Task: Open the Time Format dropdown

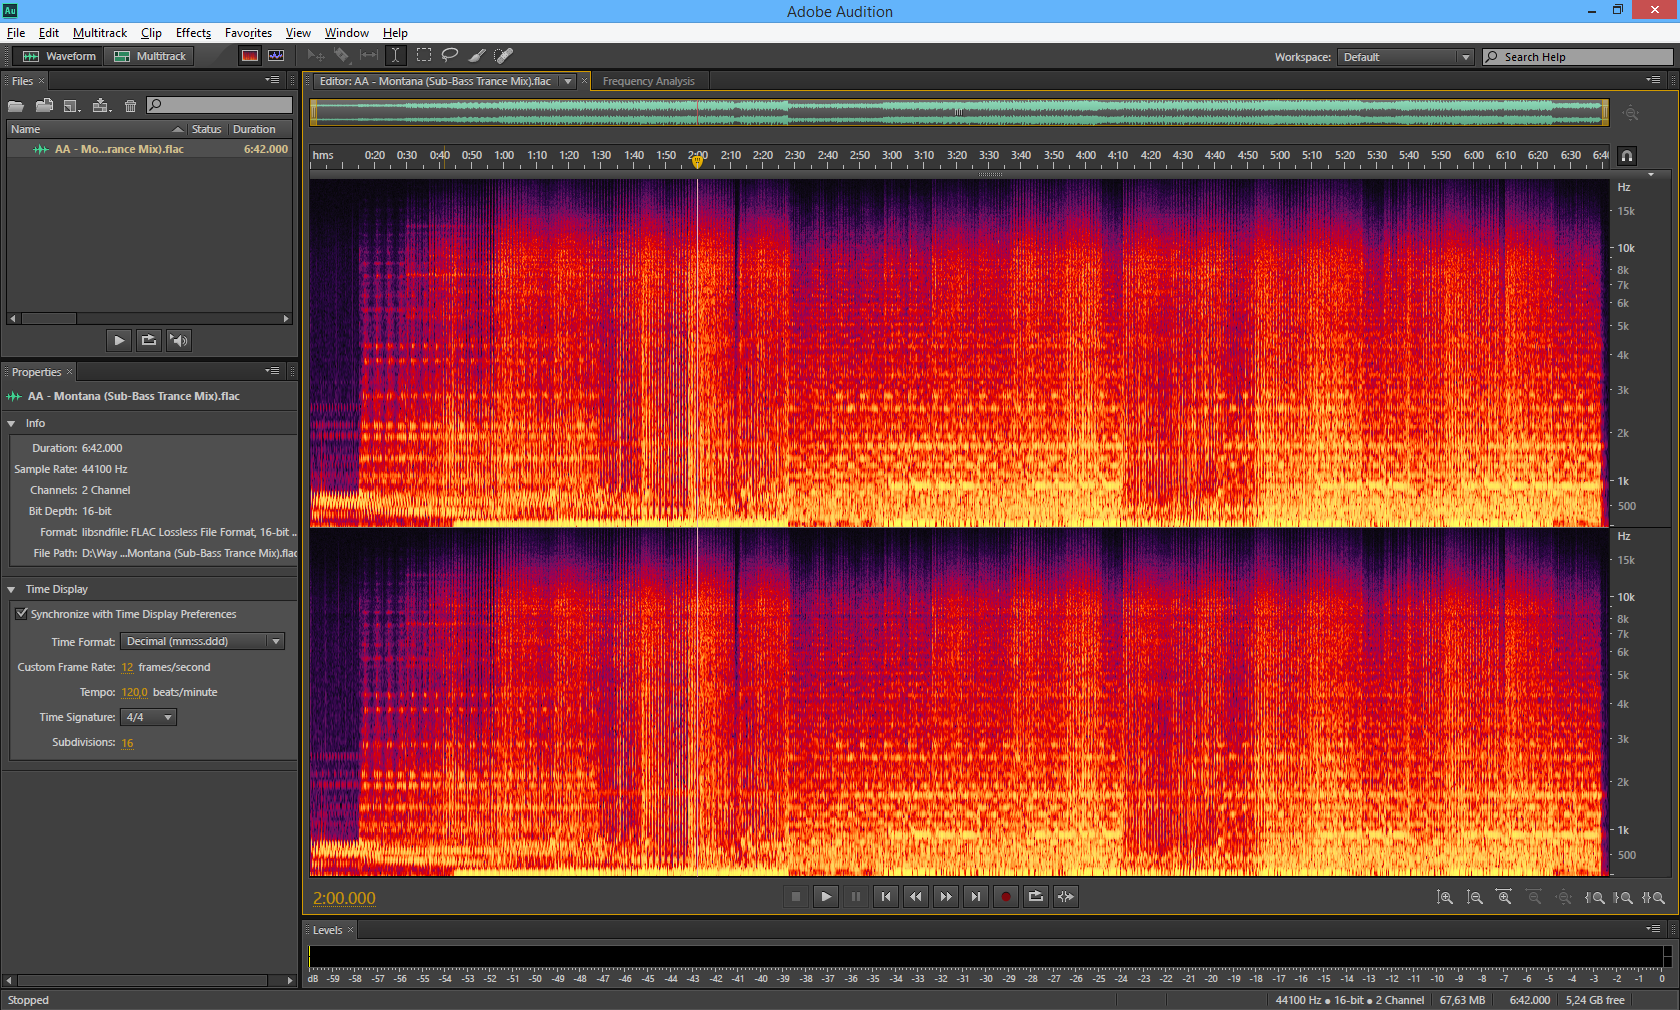Action: pos(203,641)
